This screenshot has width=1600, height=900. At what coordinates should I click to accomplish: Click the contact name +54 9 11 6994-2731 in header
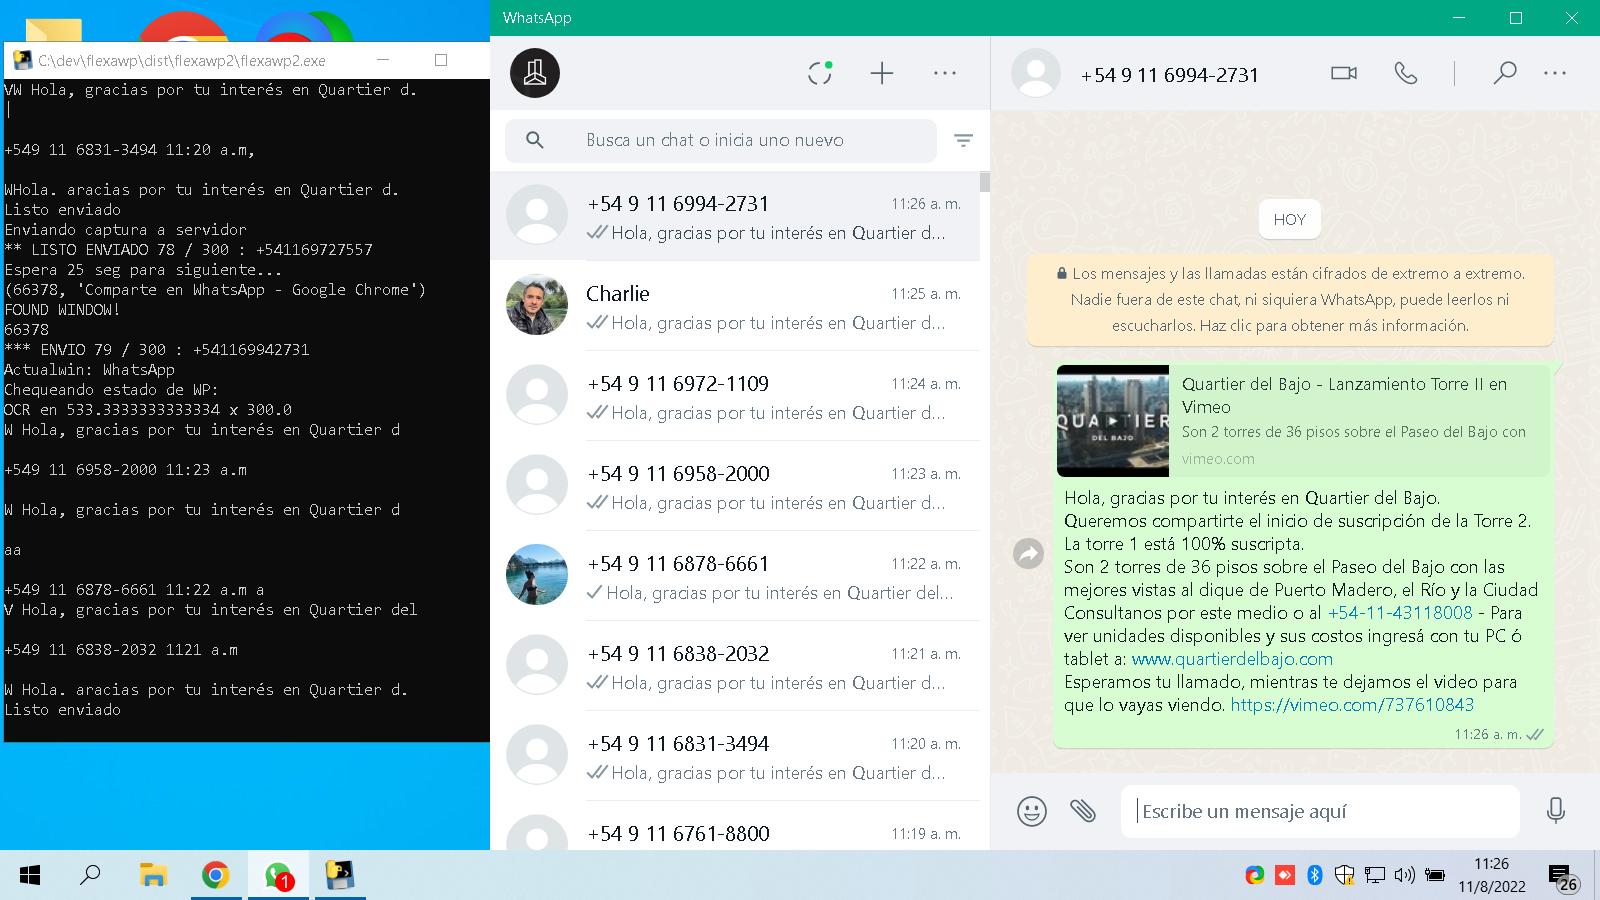(x=1169, y=75)
